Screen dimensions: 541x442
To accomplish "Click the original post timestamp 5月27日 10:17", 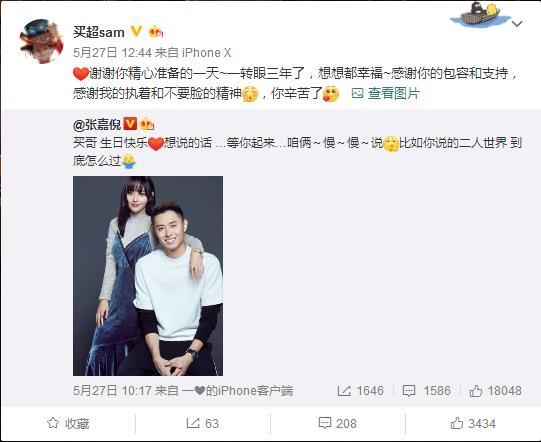I will point(112,391).
